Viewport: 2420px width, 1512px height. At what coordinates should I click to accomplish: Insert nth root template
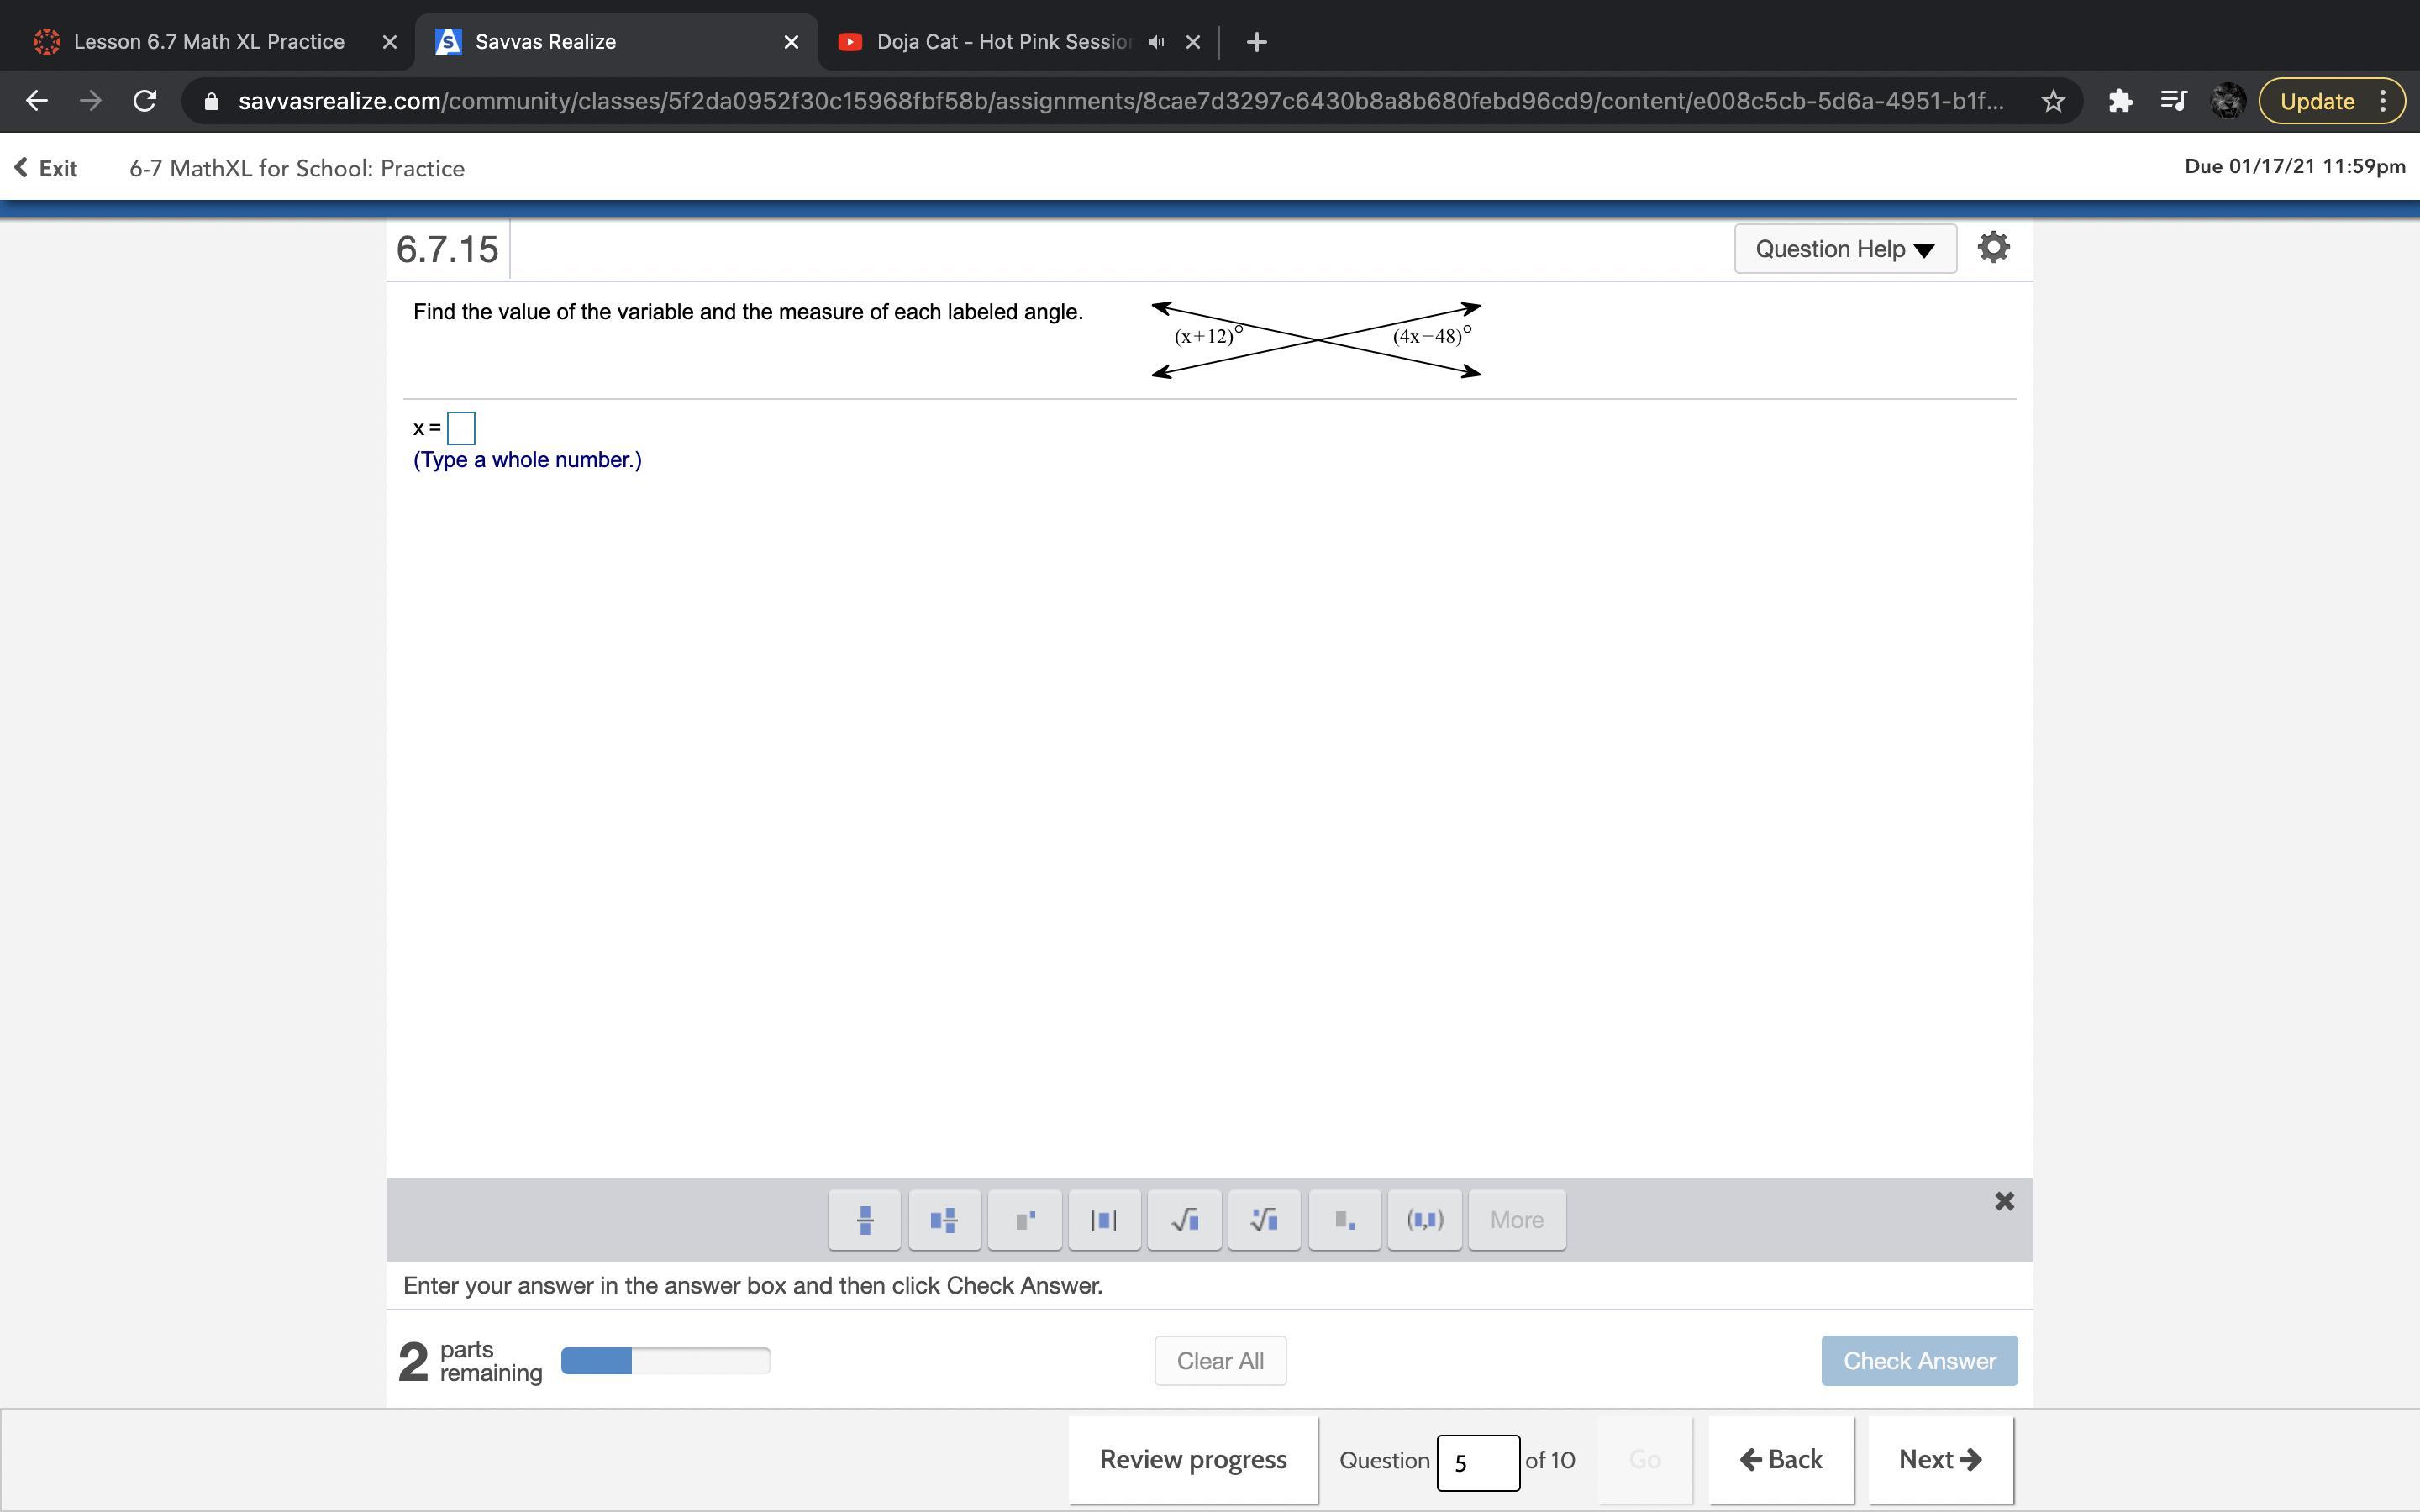point(1264,1219)
